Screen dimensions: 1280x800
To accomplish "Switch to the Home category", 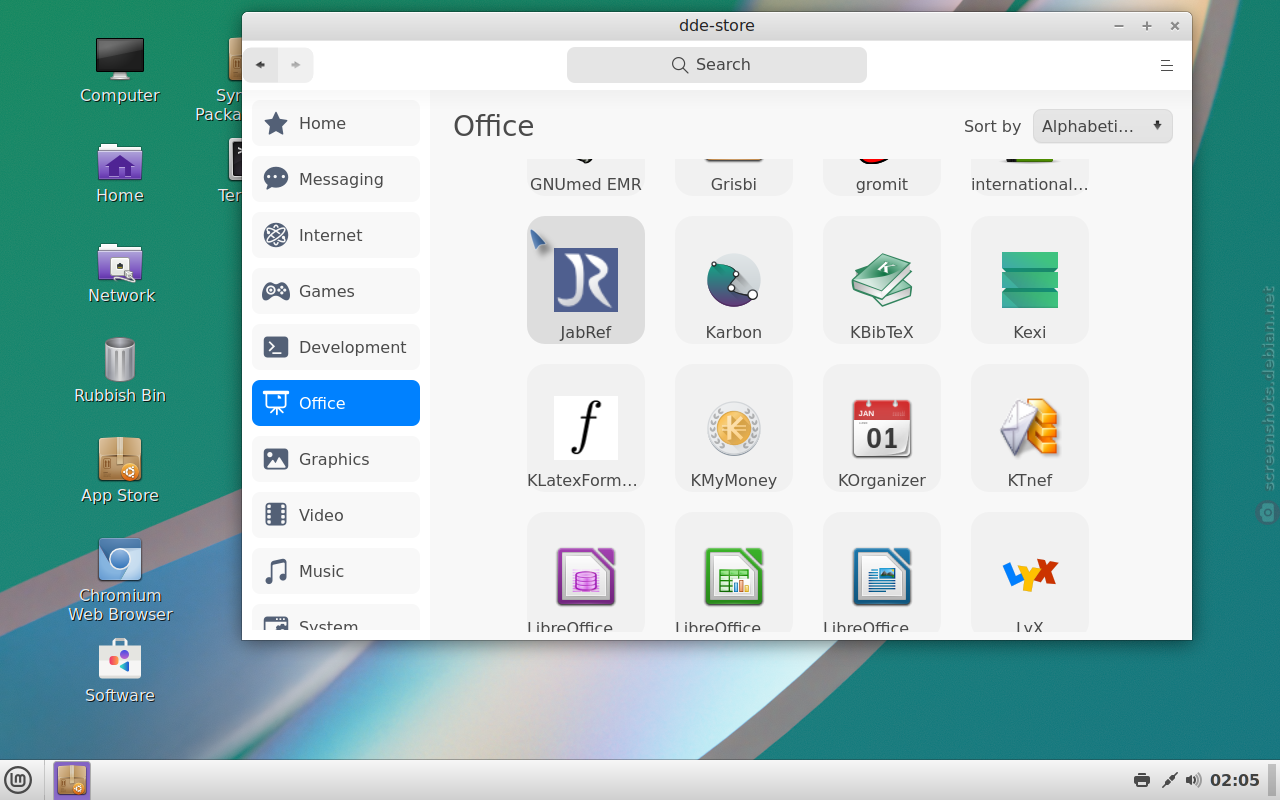I will [336, 123].
